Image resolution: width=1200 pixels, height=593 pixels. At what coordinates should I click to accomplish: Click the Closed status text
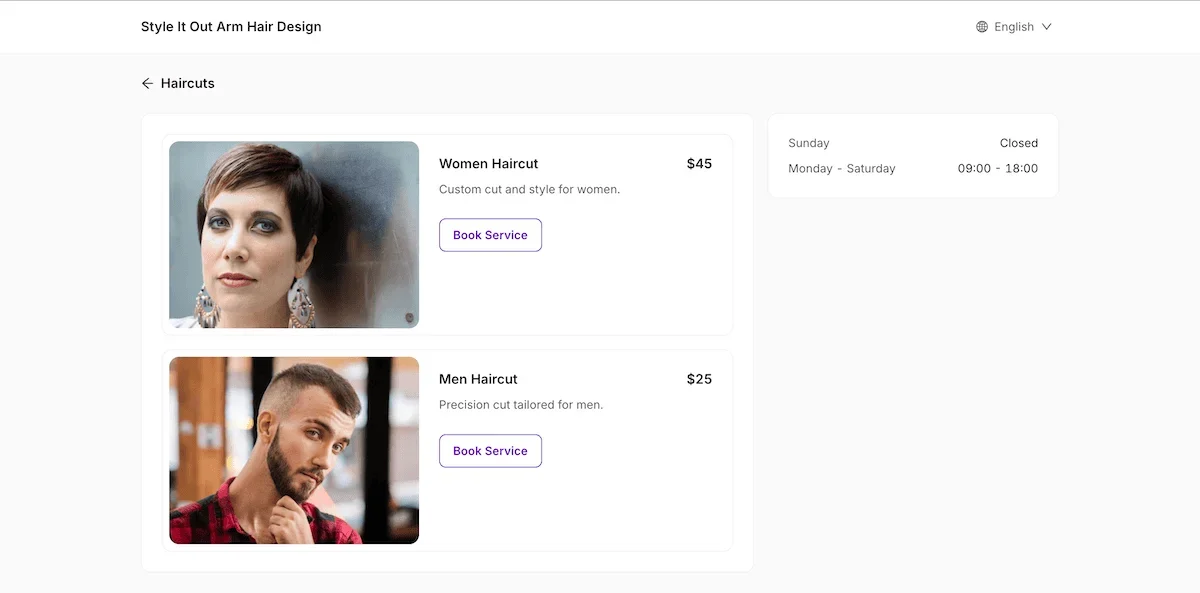pyautogui.click(x=1019, y=143)
